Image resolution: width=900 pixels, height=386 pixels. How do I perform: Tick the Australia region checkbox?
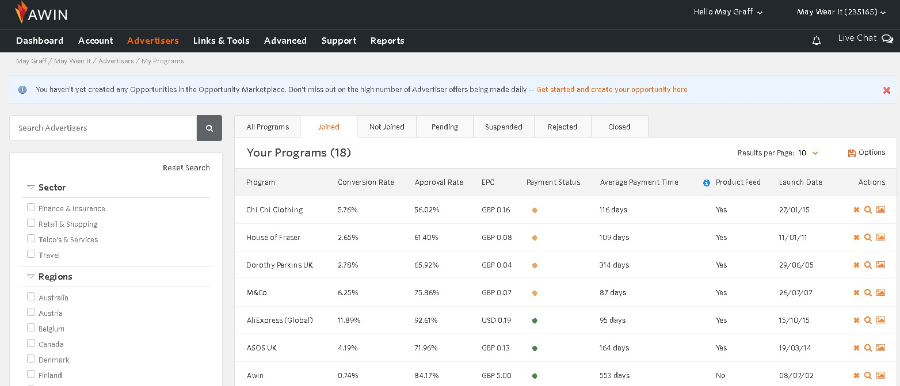pyautogui.click(x=31, y=296)
